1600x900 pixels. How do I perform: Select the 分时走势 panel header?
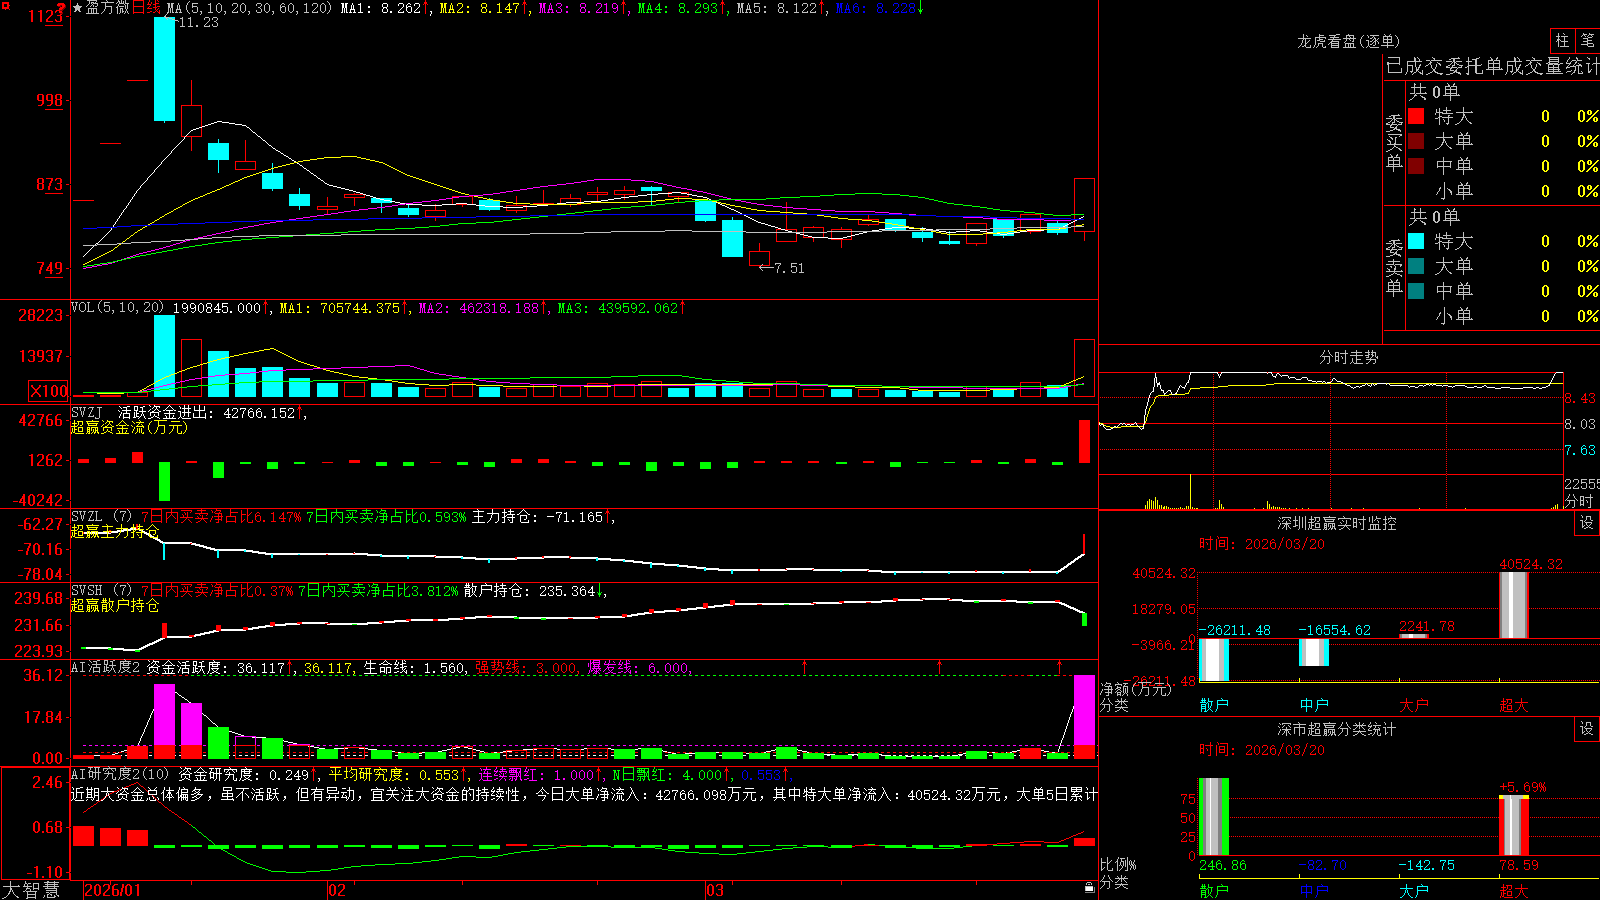[x=1349, y=357]
